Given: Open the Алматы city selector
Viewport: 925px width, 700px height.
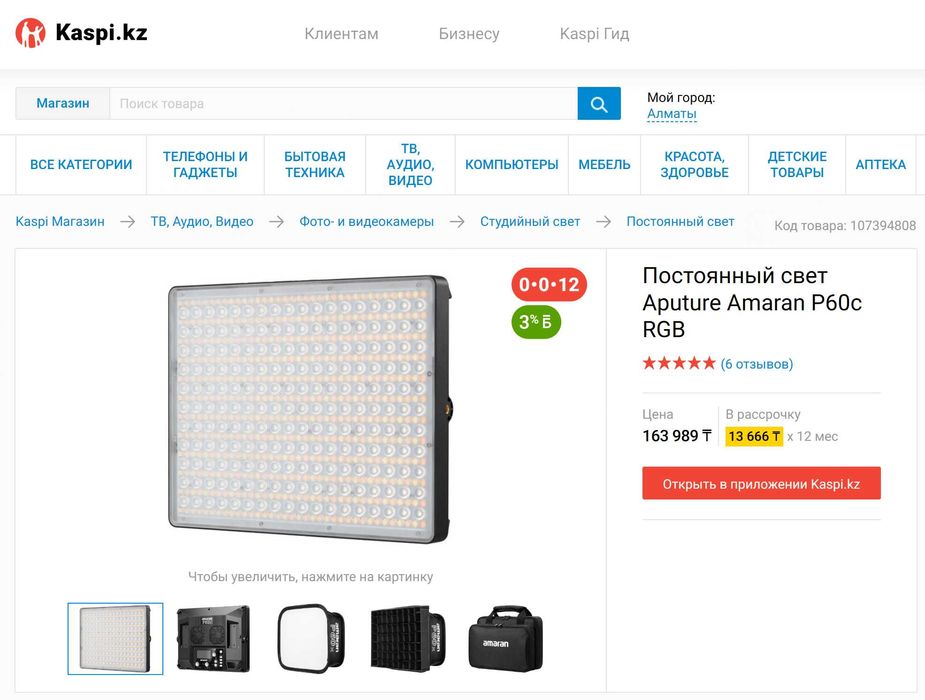Looking at the screenshot, I should click(x=671, y=114).
